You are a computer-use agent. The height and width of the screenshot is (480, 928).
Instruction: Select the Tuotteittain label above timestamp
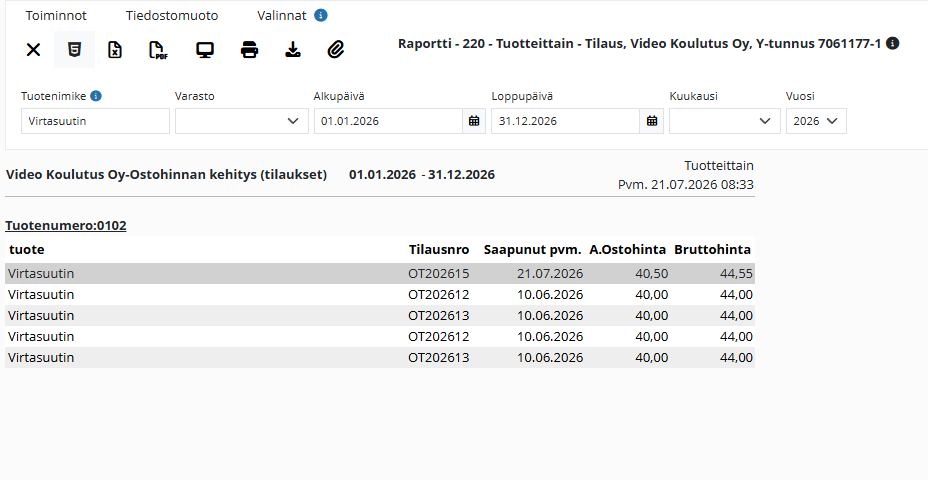719,166
